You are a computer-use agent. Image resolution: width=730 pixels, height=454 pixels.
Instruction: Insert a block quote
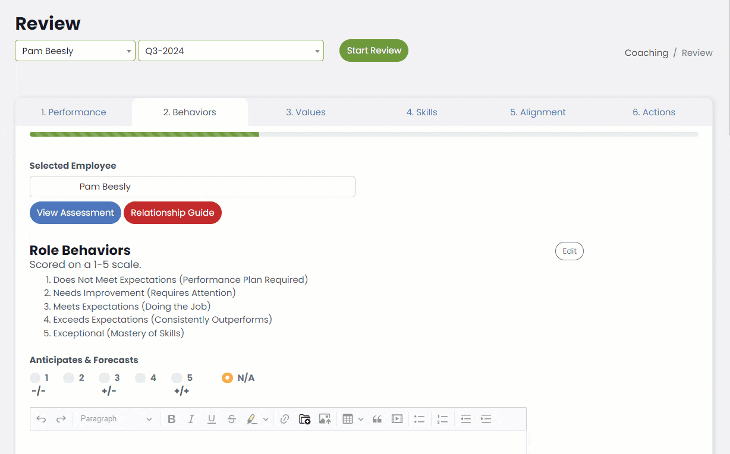[x=378, y=419]
